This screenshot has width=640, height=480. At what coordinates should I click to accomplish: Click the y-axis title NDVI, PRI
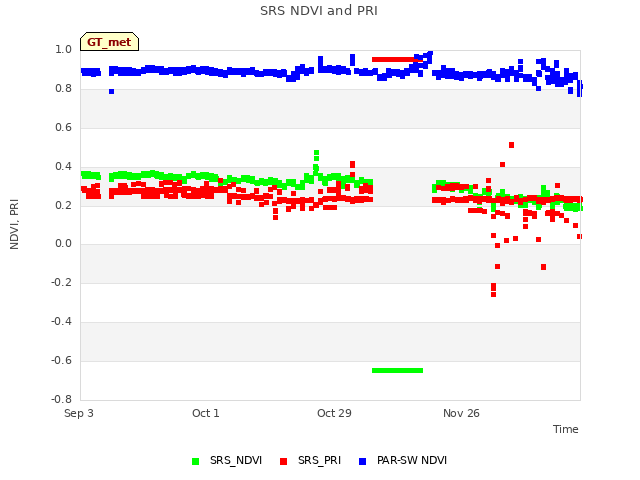point(14,224)
